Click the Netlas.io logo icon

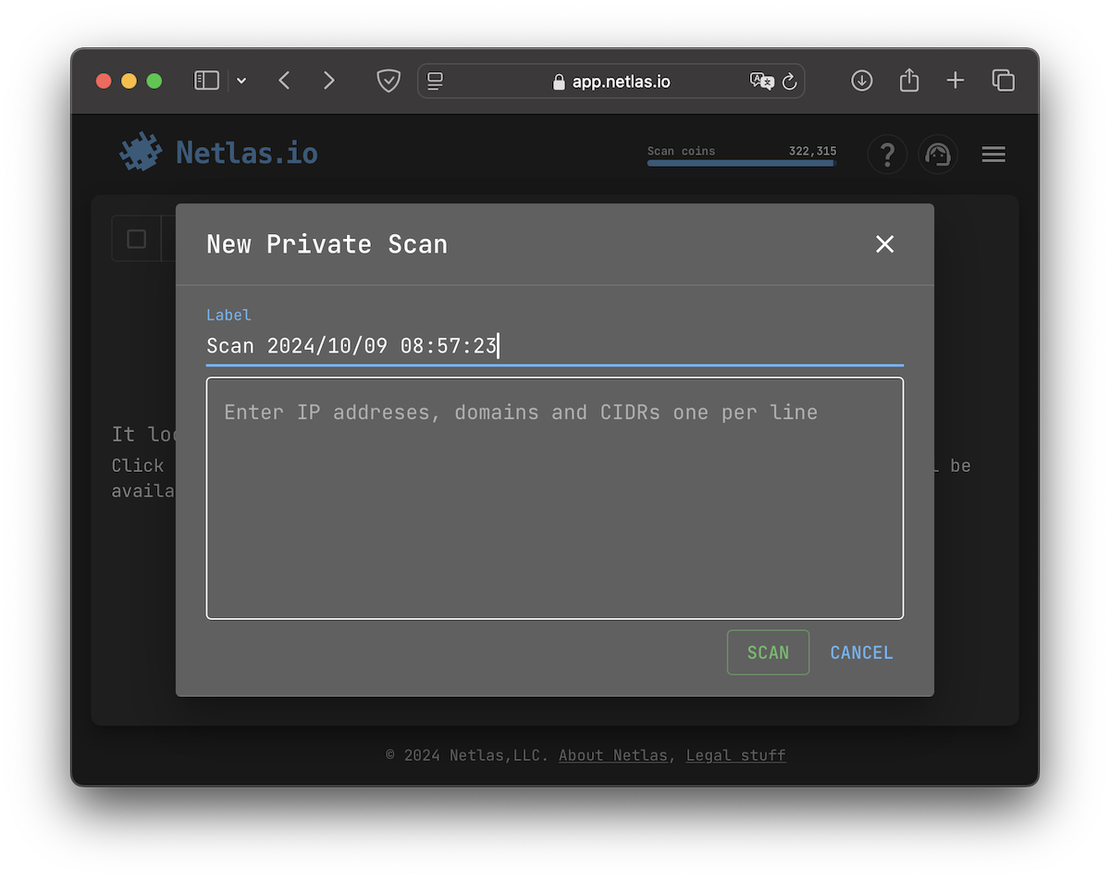[141, 153]
